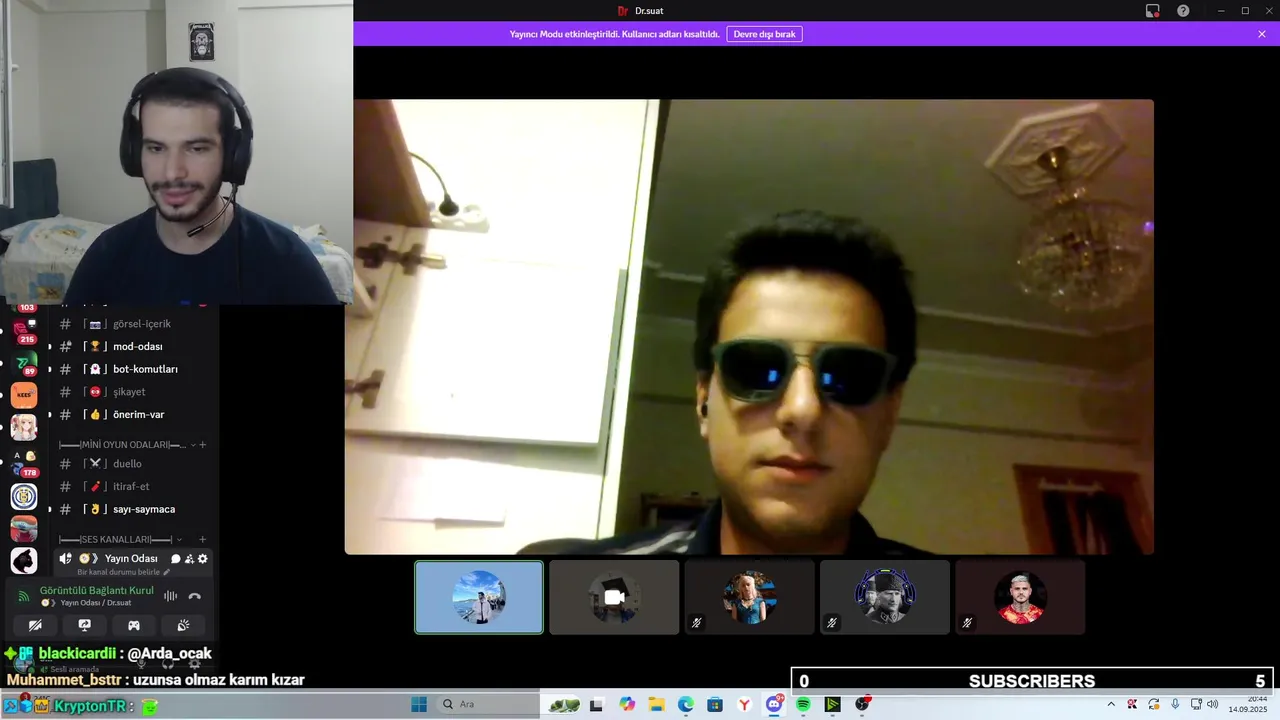Edit channel status pencil icon
This screenshot has height=720, width=1280.
click(x=167, y=572)
